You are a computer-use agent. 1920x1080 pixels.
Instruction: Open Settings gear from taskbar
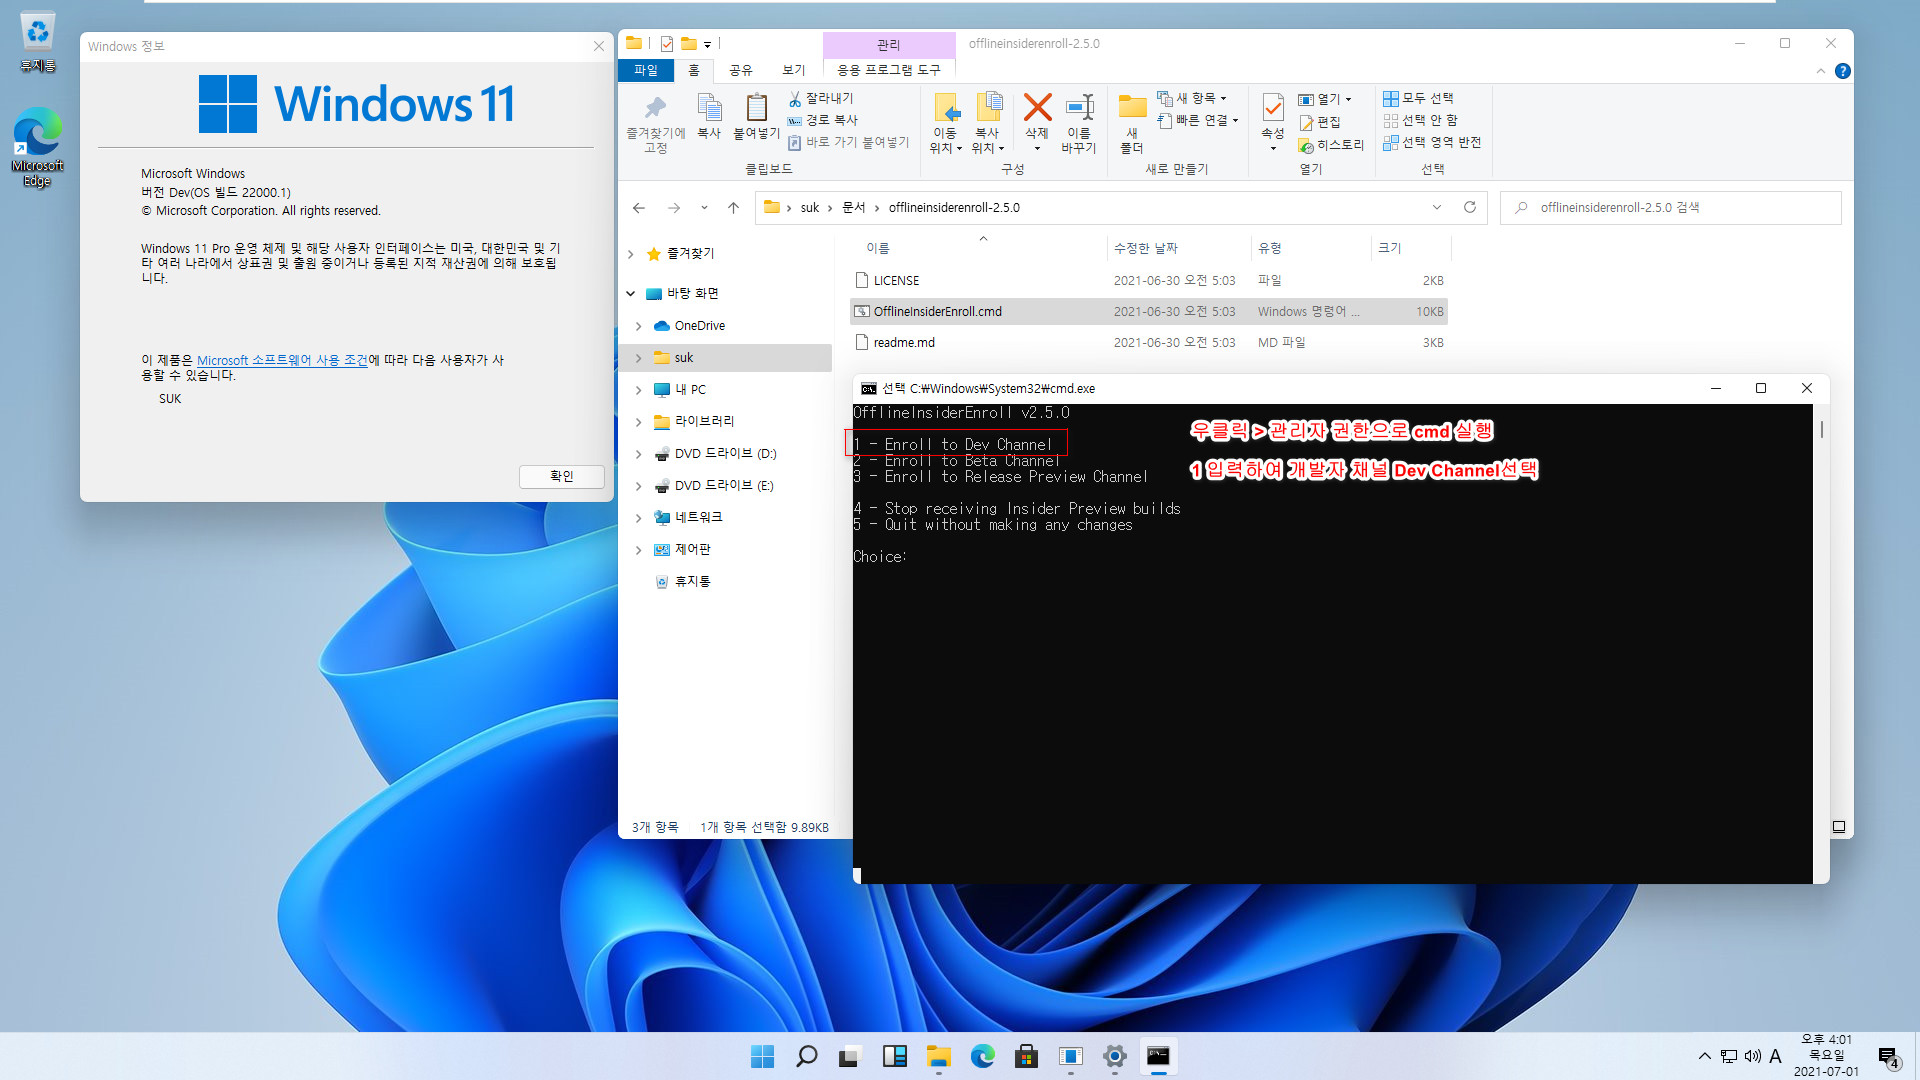coord(1114,1056)
